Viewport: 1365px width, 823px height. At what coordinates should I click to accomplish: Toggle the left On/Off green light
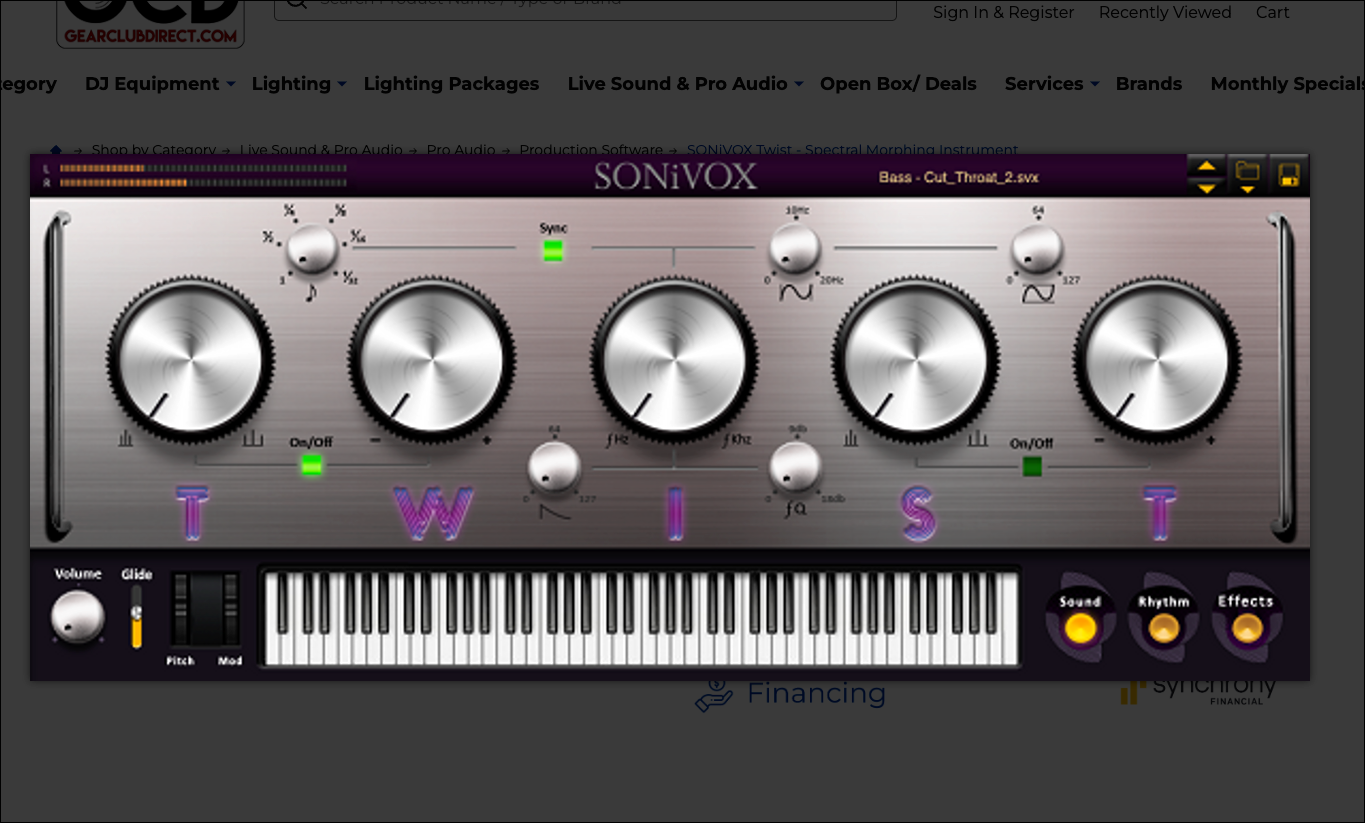click(312, 465)
